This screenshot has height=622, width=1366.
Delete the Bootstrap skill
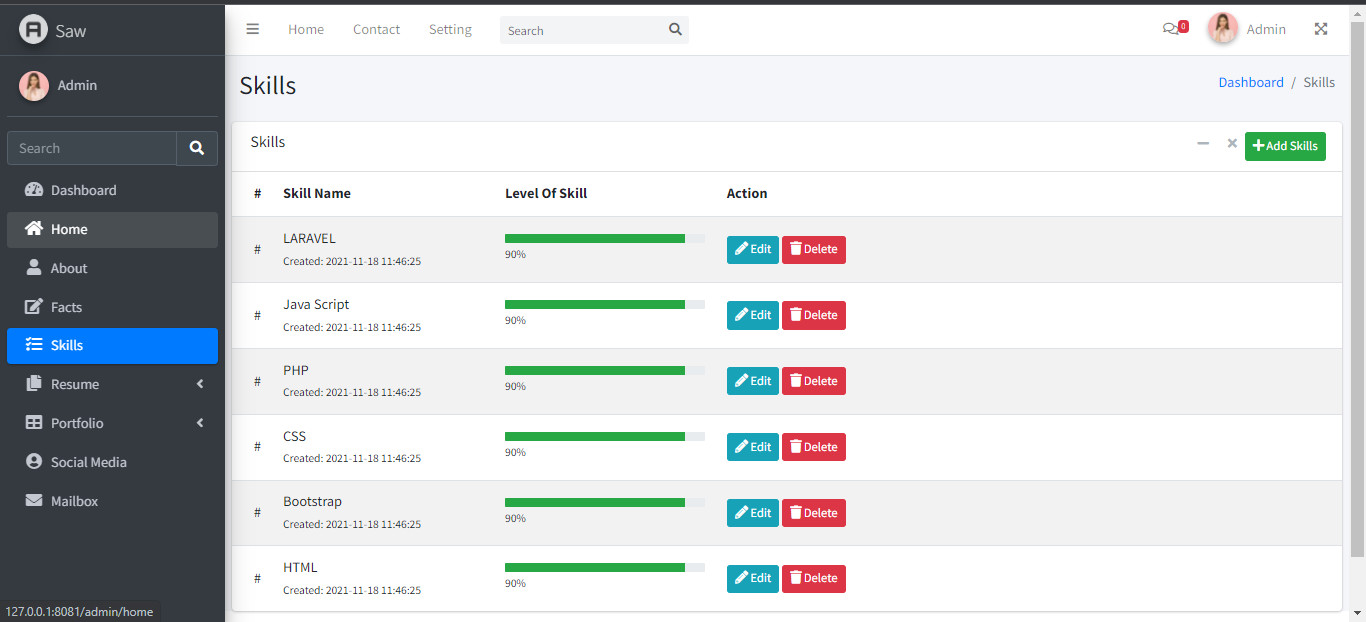click(x=814, y=513)
